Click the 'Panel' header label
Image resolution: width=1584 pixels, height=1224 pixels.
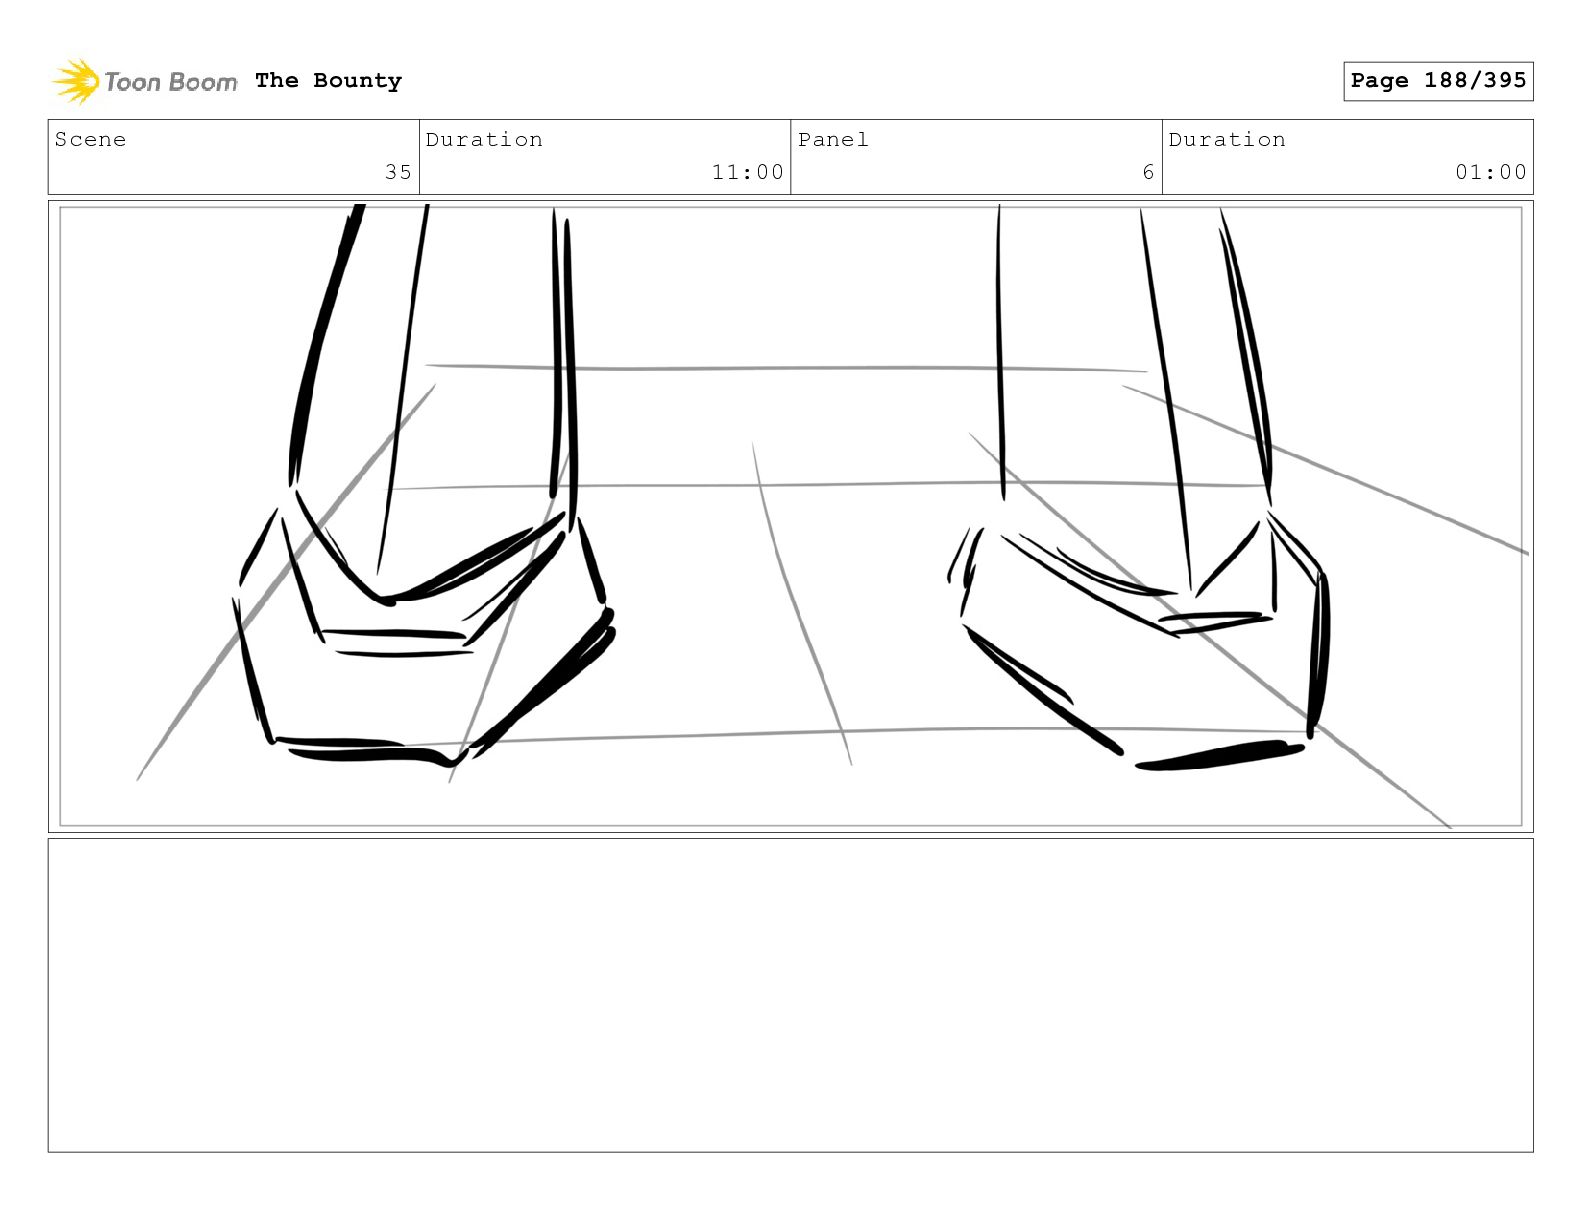pos(833,140)
